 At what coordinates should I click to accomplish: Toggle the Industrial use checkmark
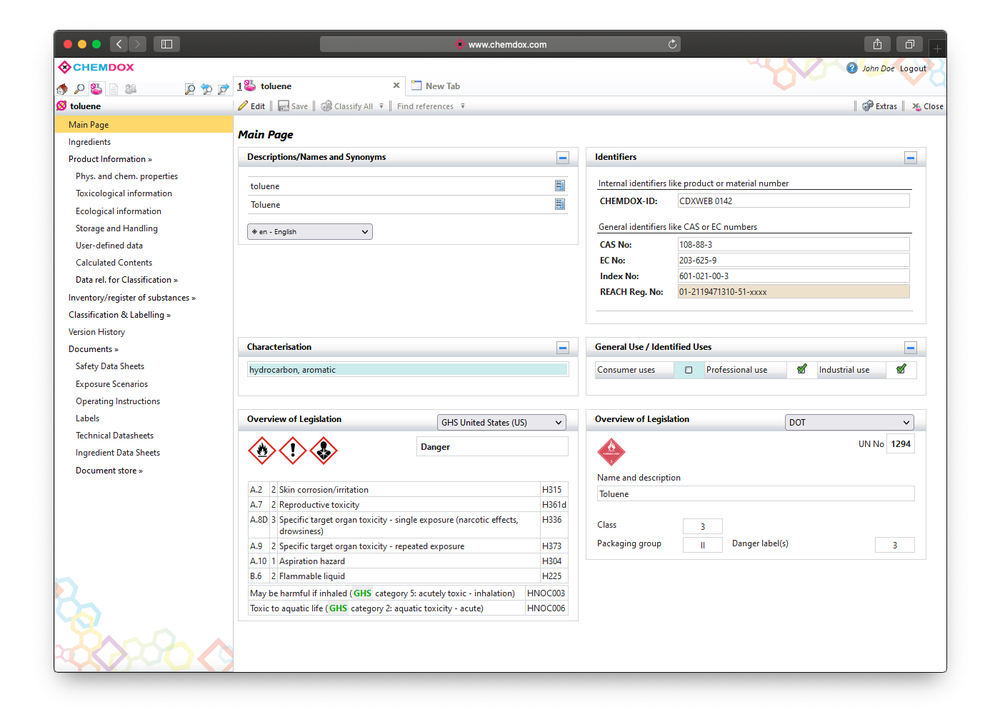901,369
